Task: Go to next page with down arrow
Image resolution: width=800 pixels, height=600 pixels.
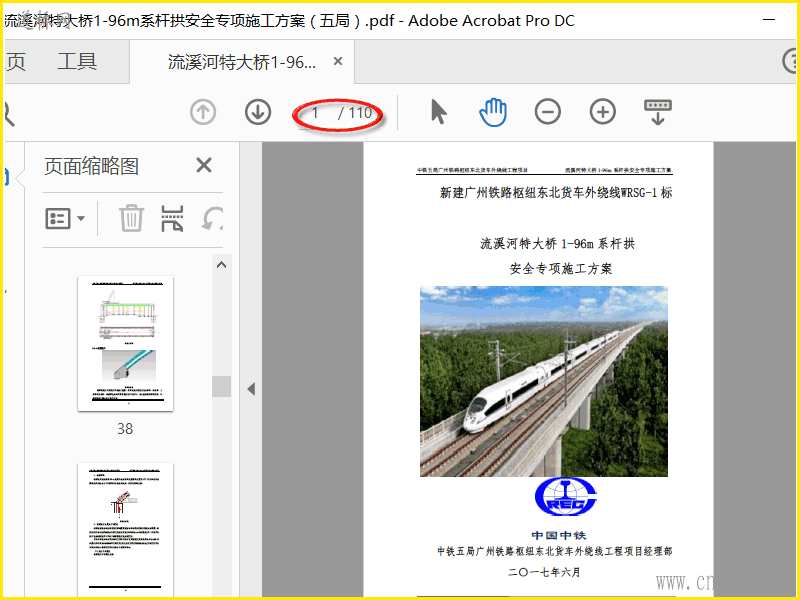Action: [x=258, y=112]
